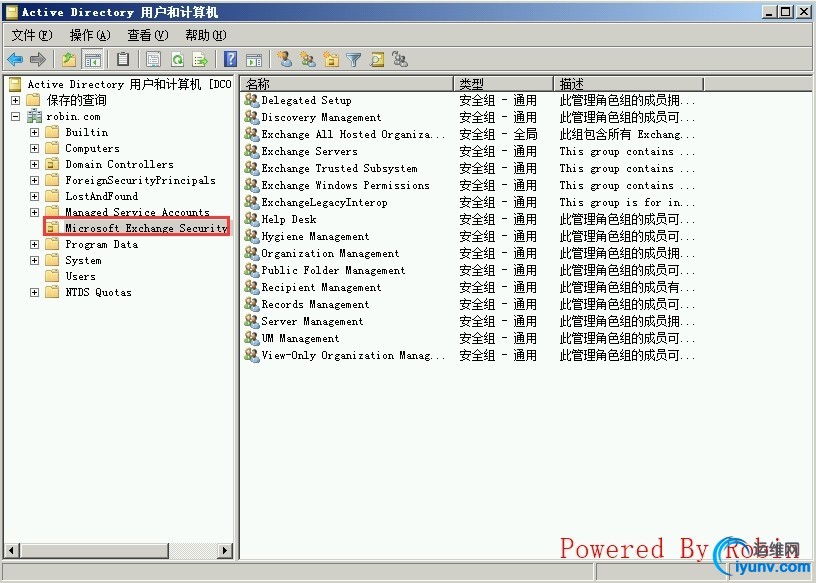Viewport: 816px width, 583px height.
Task: Select Microsoft Exchange Security tree item
Action: [146, 228]
